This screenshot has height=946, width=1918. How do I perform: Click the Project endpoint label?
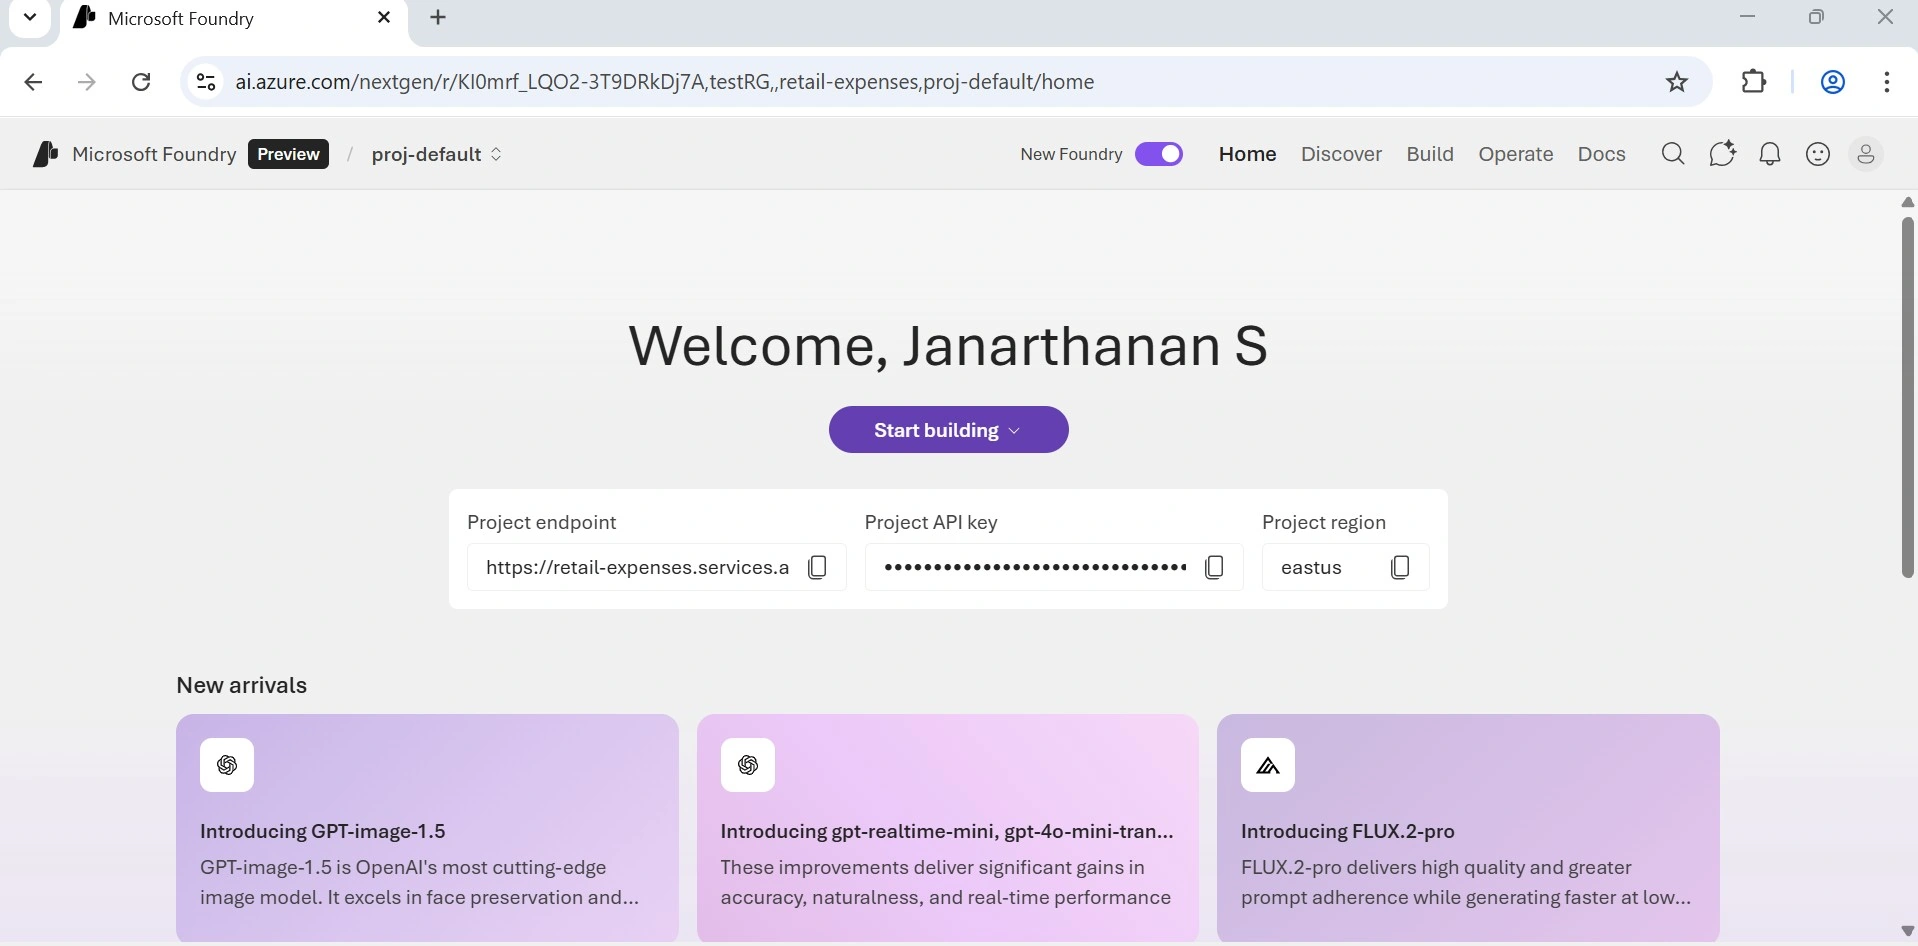click(x=541, y=522)
